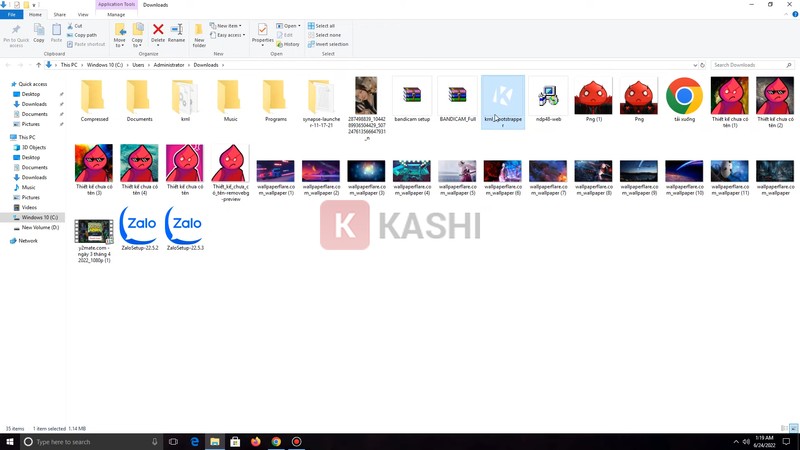Open the BANDICAM_Full archive file
800x450 pixels.
click(457, 96)
